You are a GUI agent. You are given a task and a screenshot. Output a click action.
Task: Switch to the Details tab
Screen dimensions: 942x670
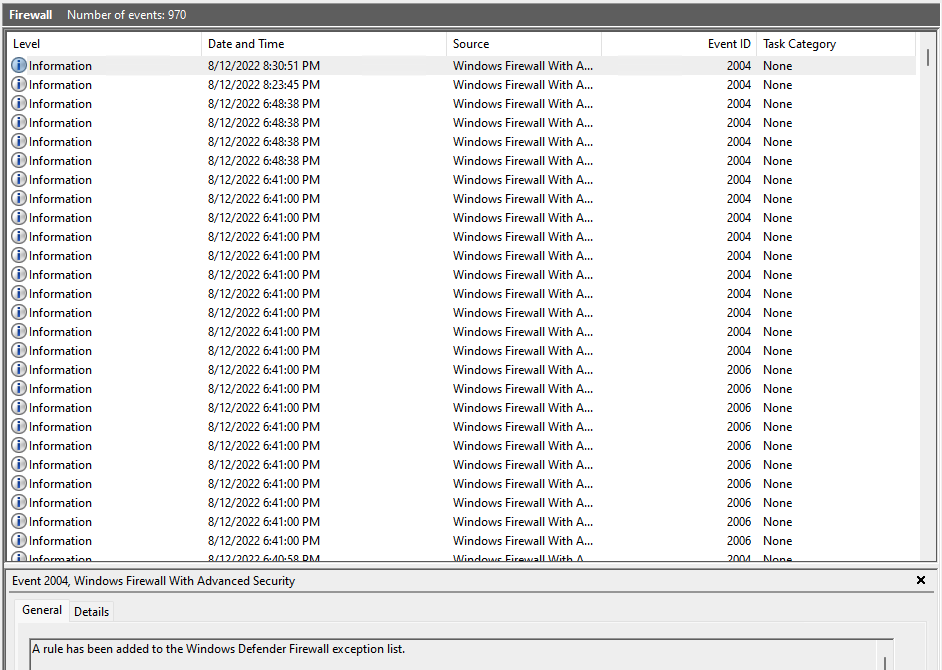pyautogui.click(x=91, y=611)
